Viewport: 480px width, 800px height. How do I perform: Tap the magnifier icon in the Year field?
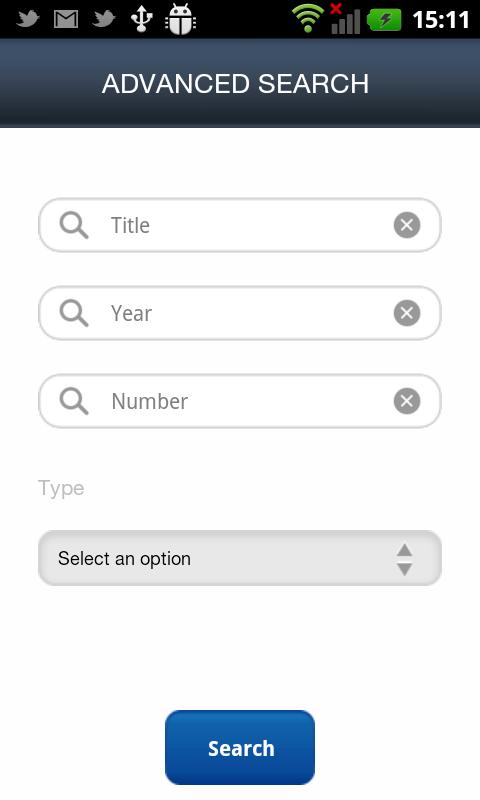74,313
